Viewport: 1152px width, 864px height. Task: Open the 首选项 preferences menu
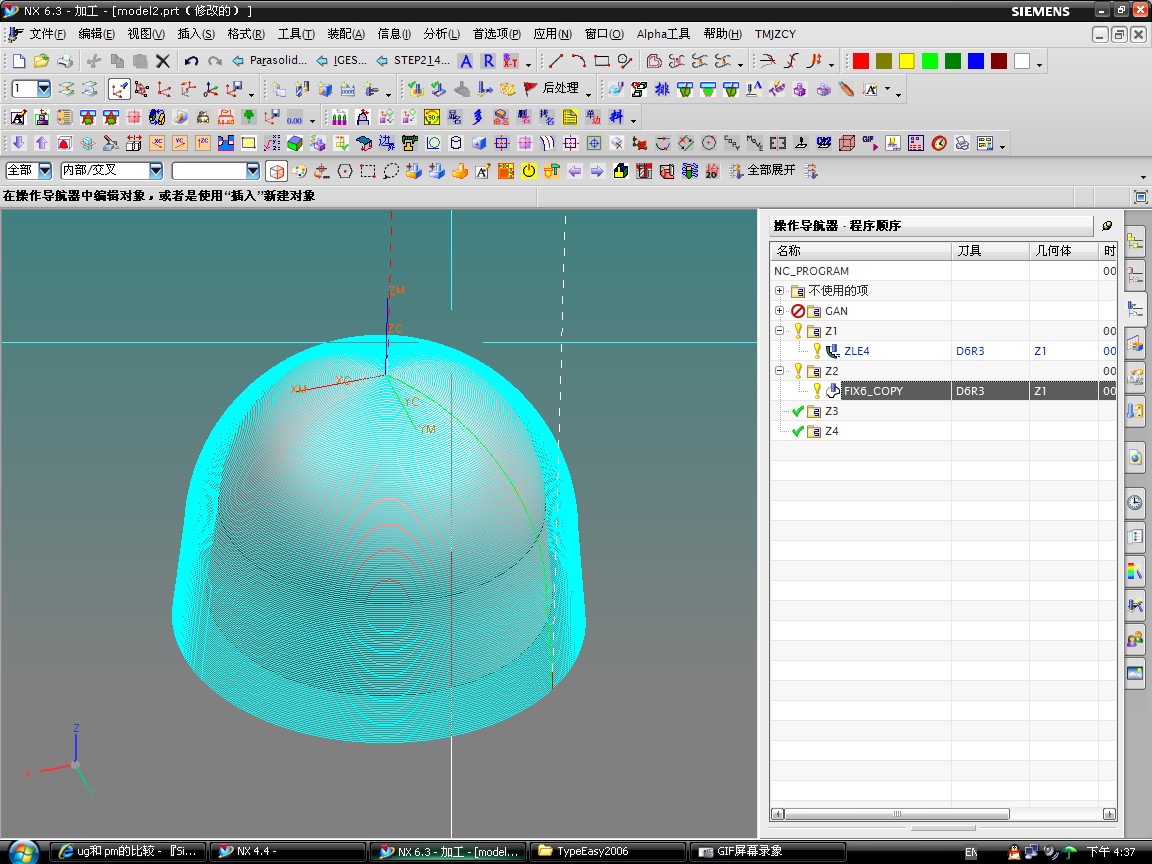496,34
